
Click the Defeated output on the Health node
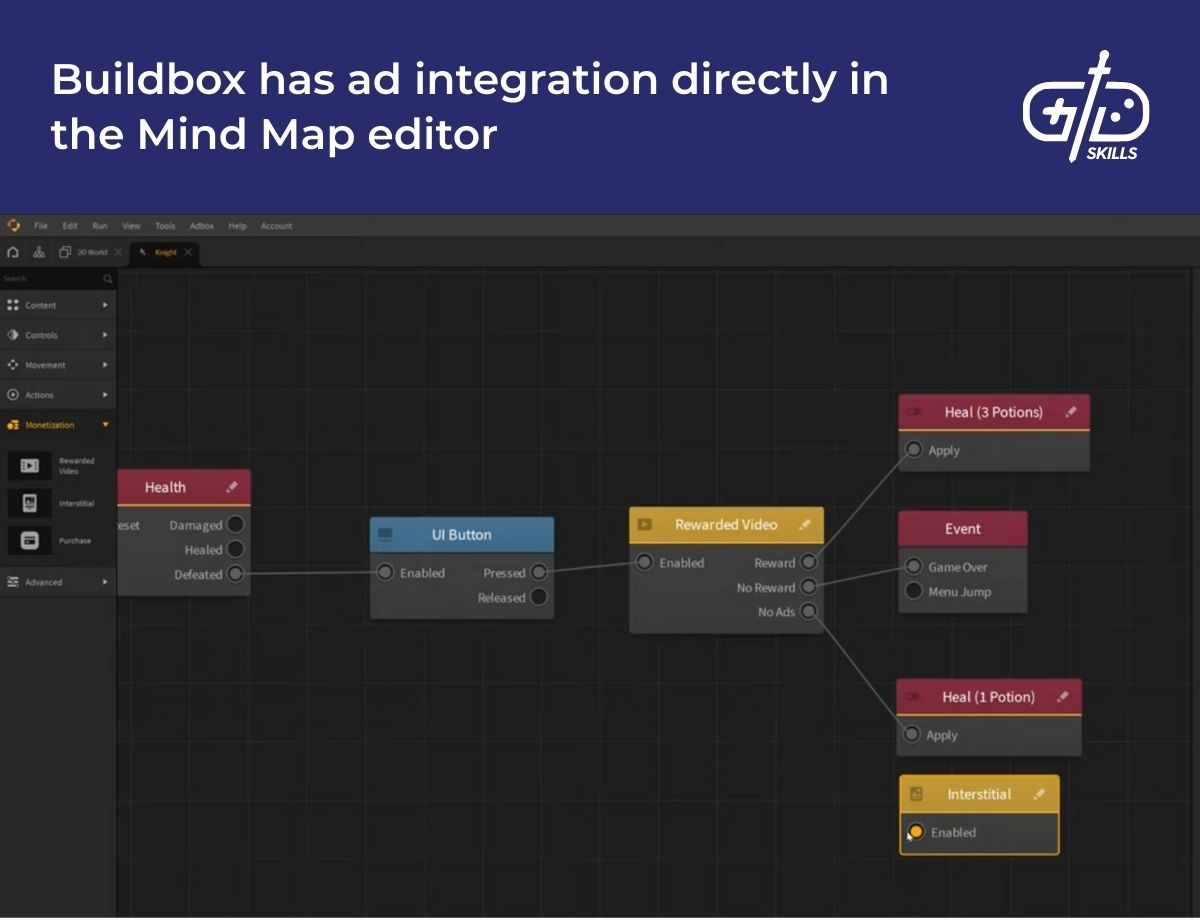(235, 574)
